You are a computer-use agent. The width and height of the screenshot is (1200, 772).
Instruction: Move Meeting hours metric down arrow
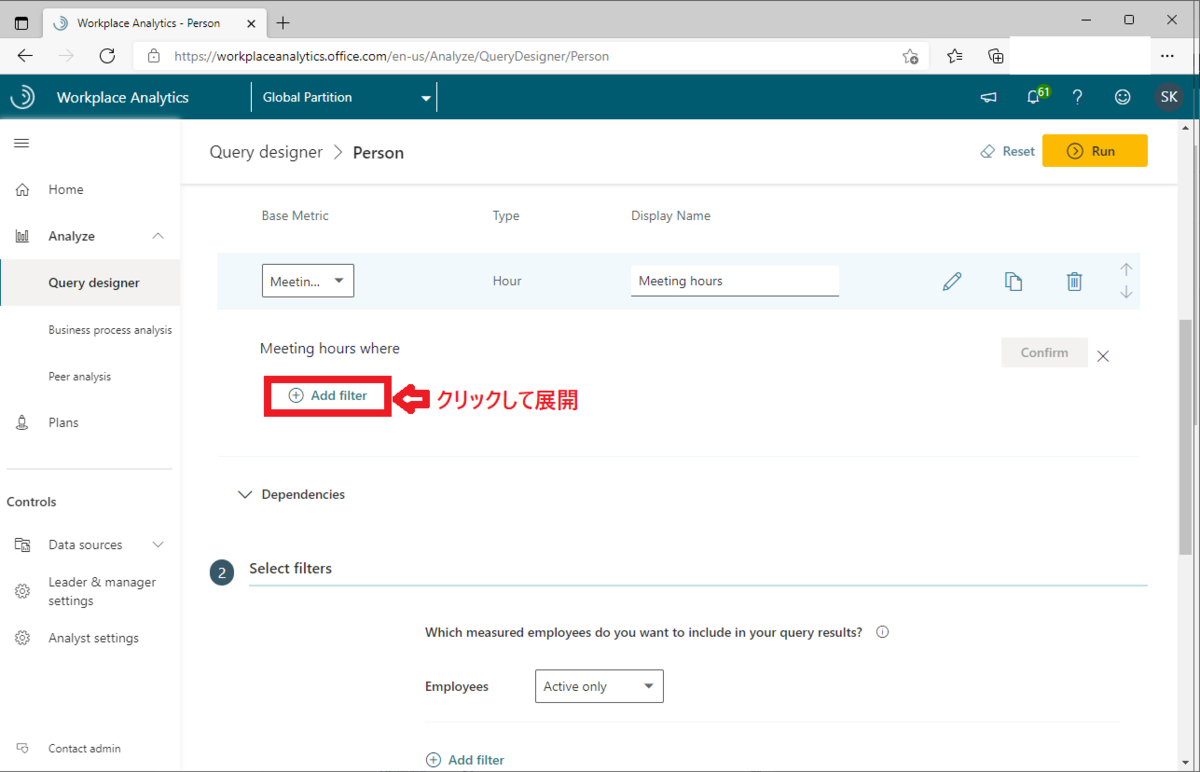(1126, 292)
